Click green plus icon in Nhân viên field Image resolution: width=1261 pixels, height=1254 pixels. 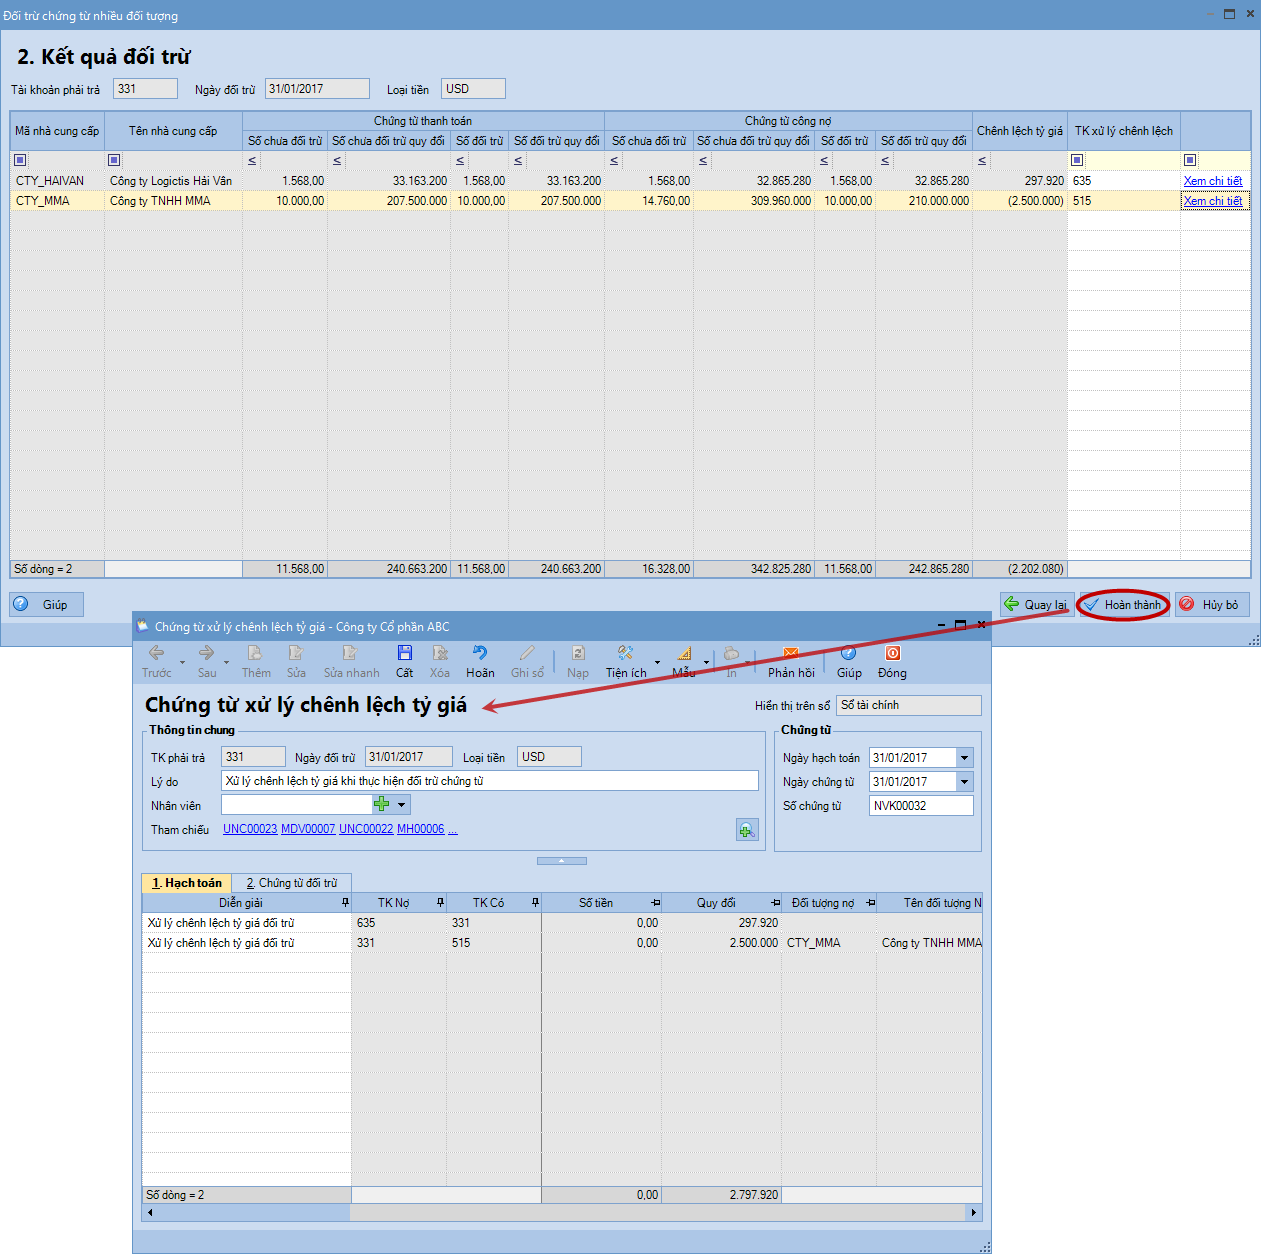[381, 805]
